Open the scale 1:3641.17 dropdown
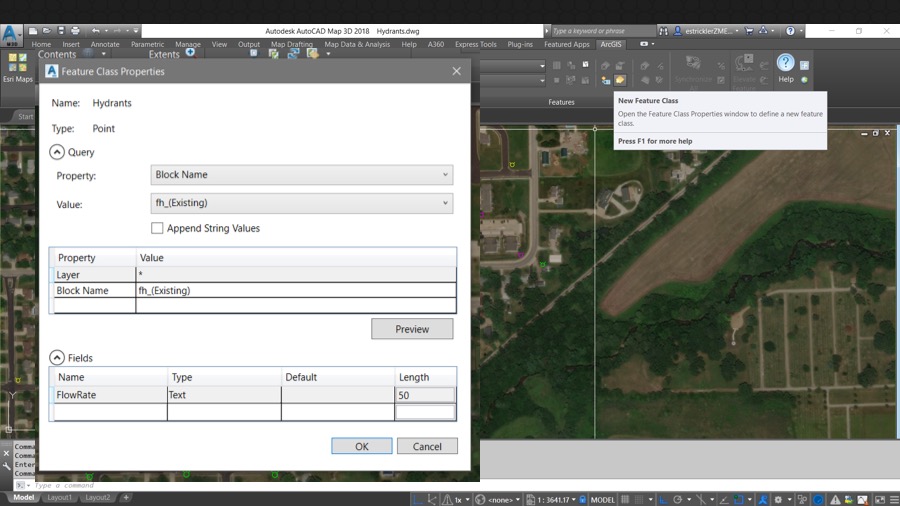900x506 pixels. 573,500
